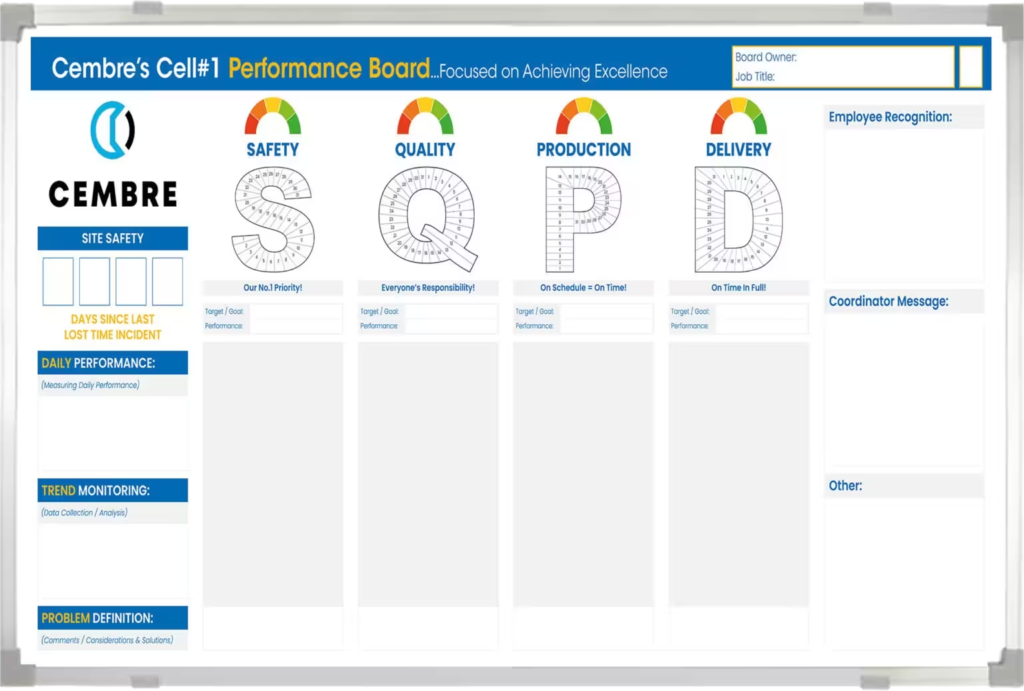The height and width of the screenshot is (691, 1024).
Task: Select the Quality gauge dial icon
Action: [427, 115]
